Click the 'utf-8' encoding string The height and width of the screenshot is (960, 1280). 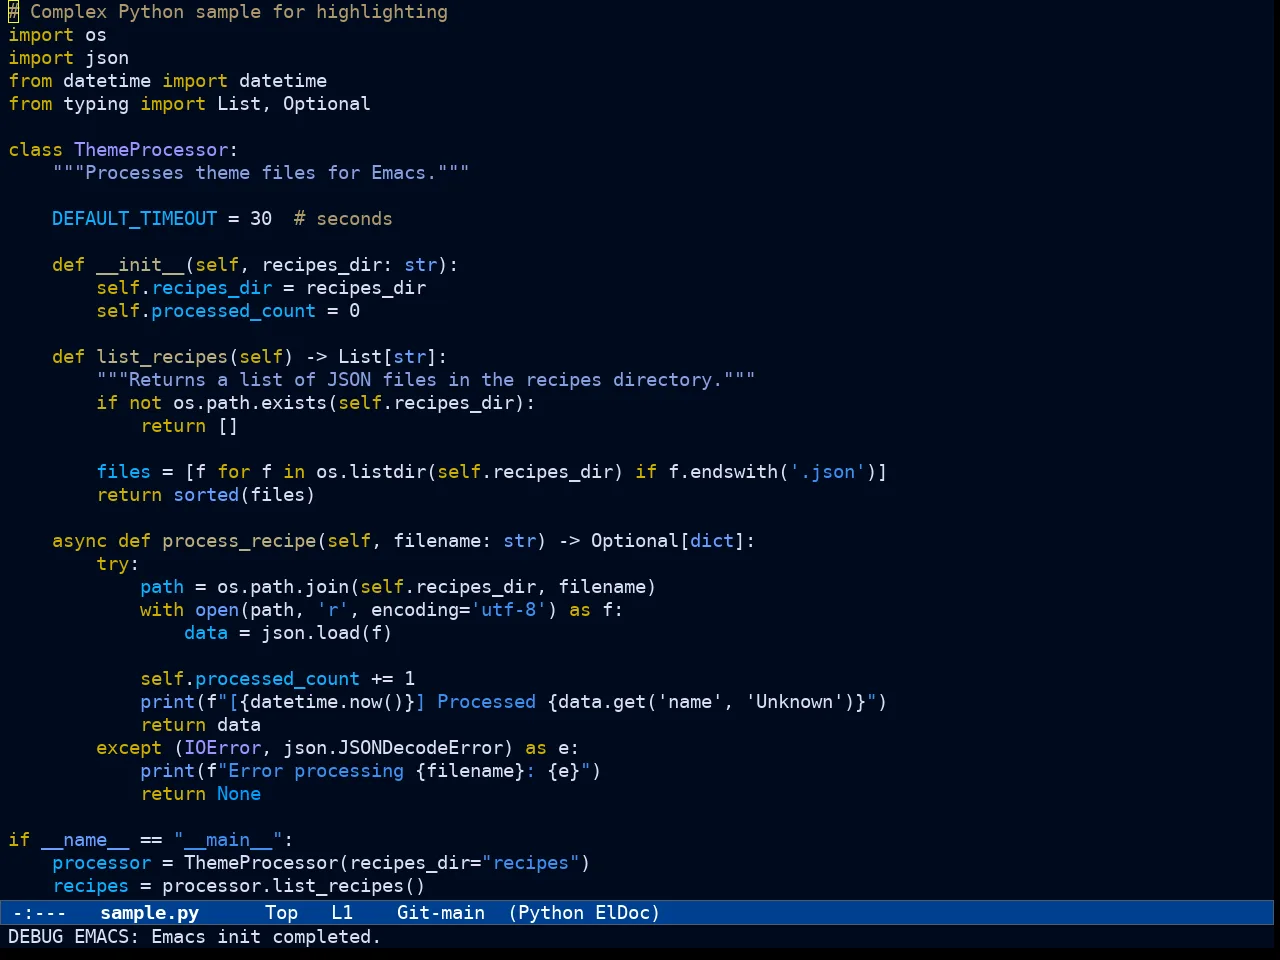point(508,610)
